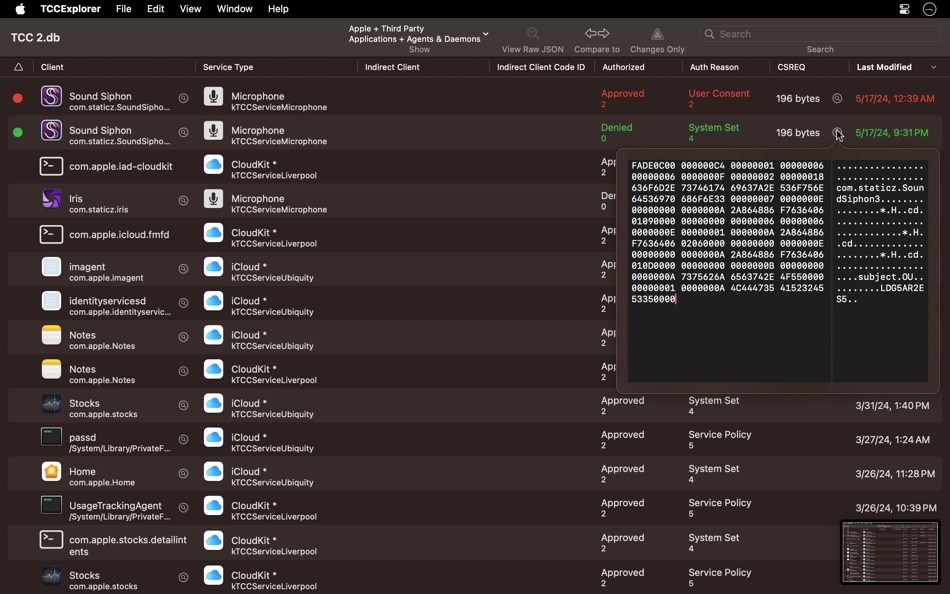Click the red change dot on Sound Siphon

pos(18,98)
